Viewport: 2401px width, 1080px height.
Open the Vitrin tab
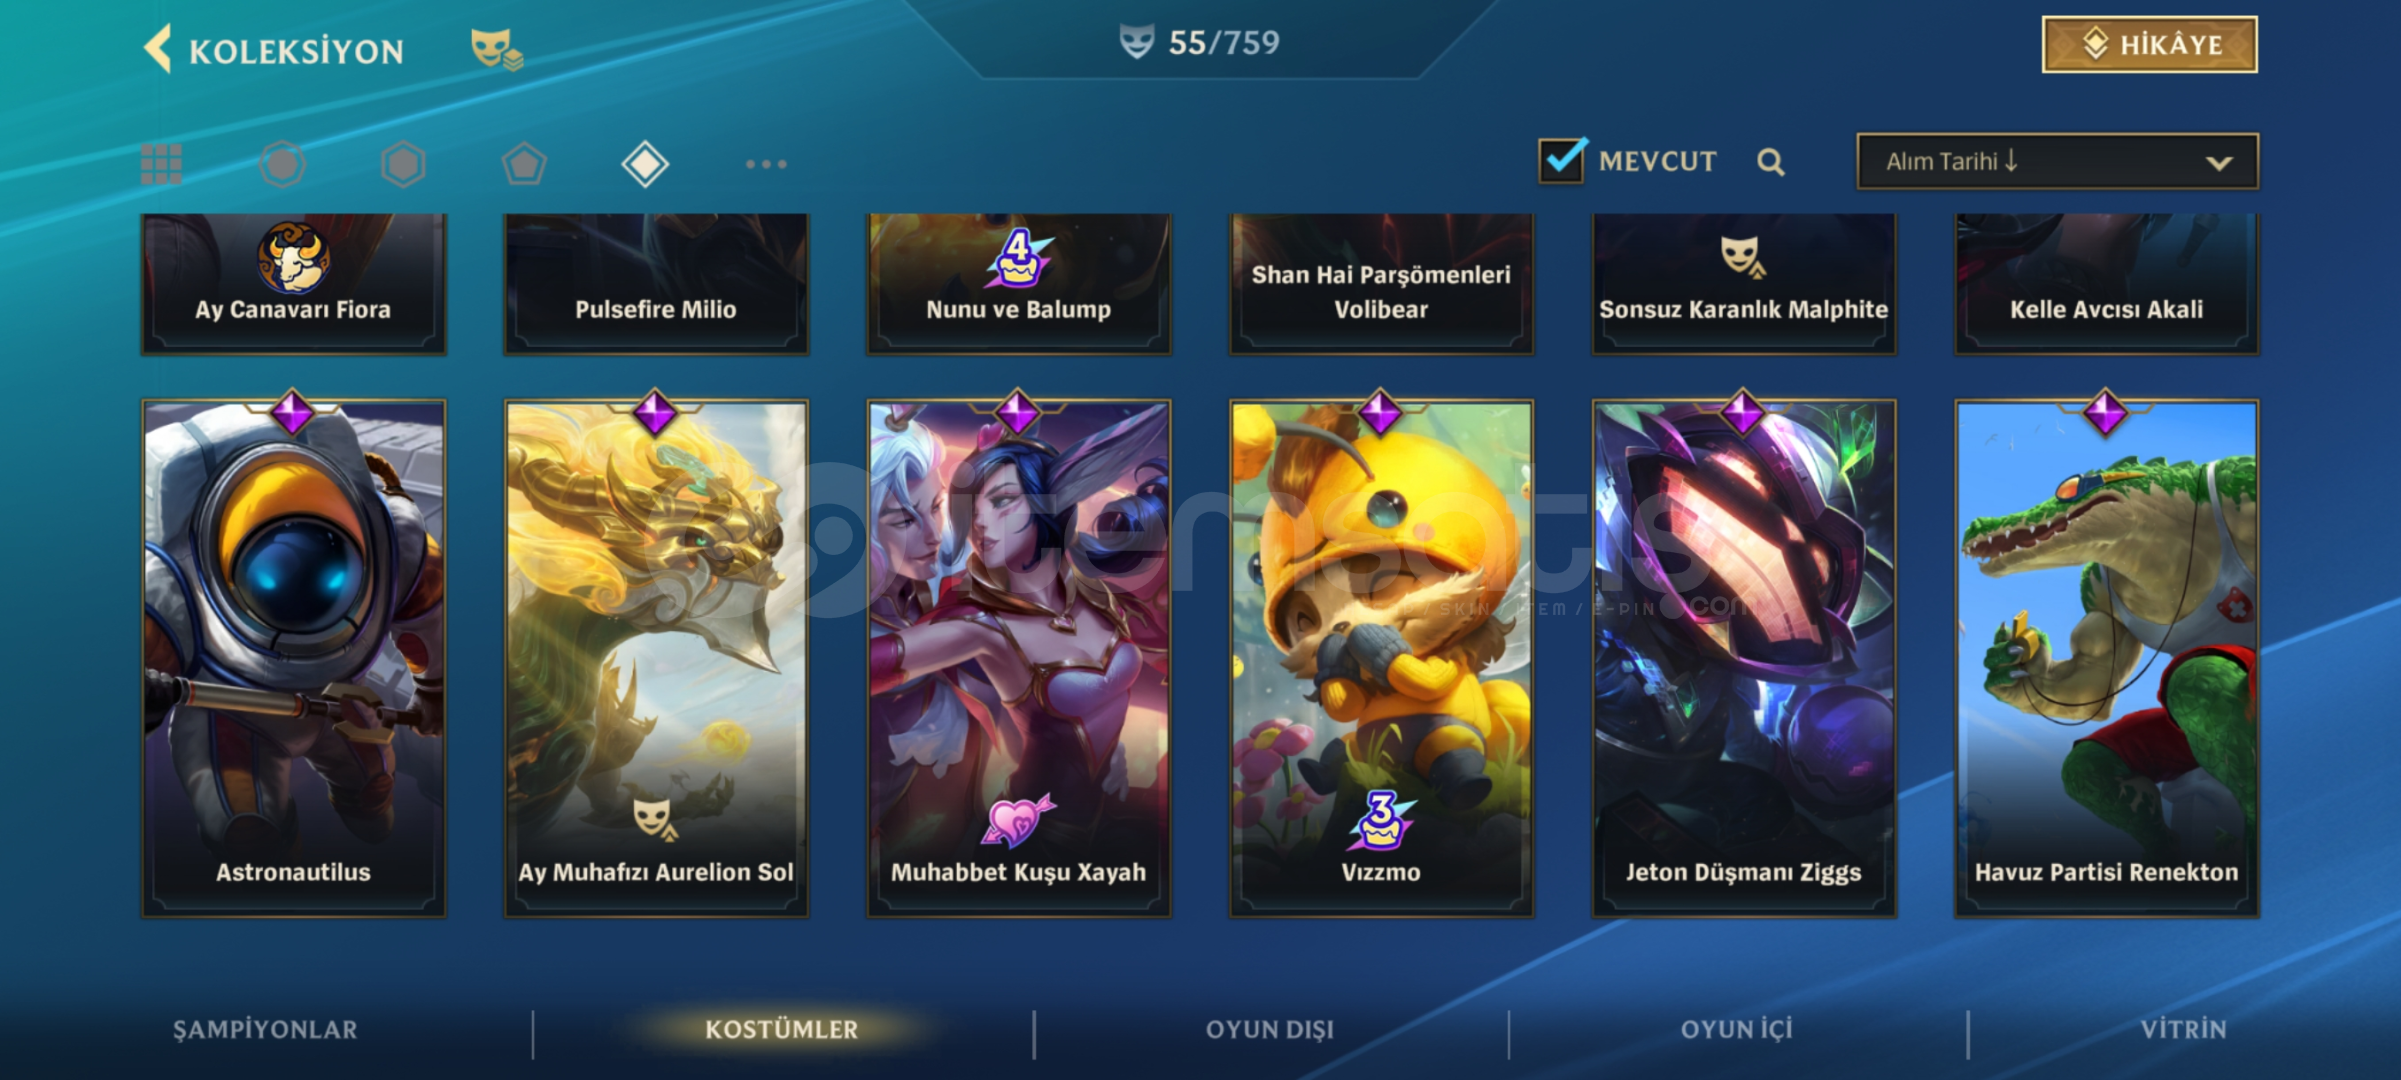click(2184, 1030)
